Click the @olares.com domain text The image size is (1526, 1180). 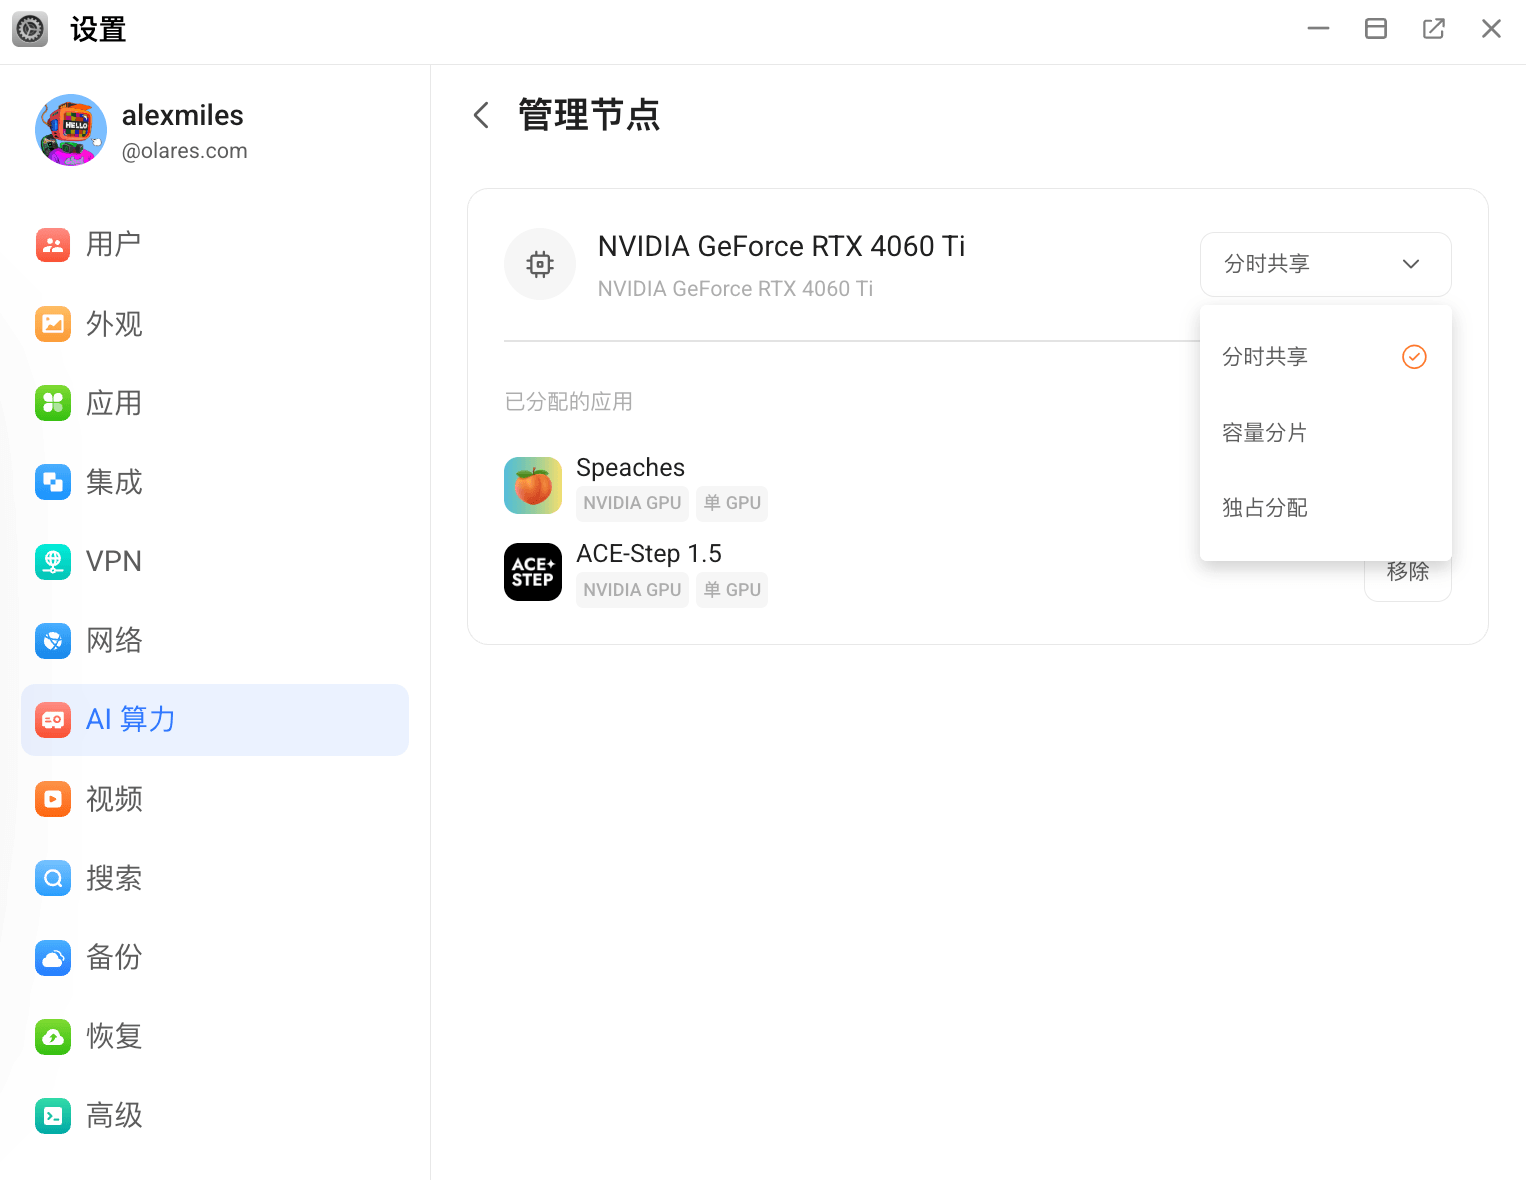(x=185, y=151)
